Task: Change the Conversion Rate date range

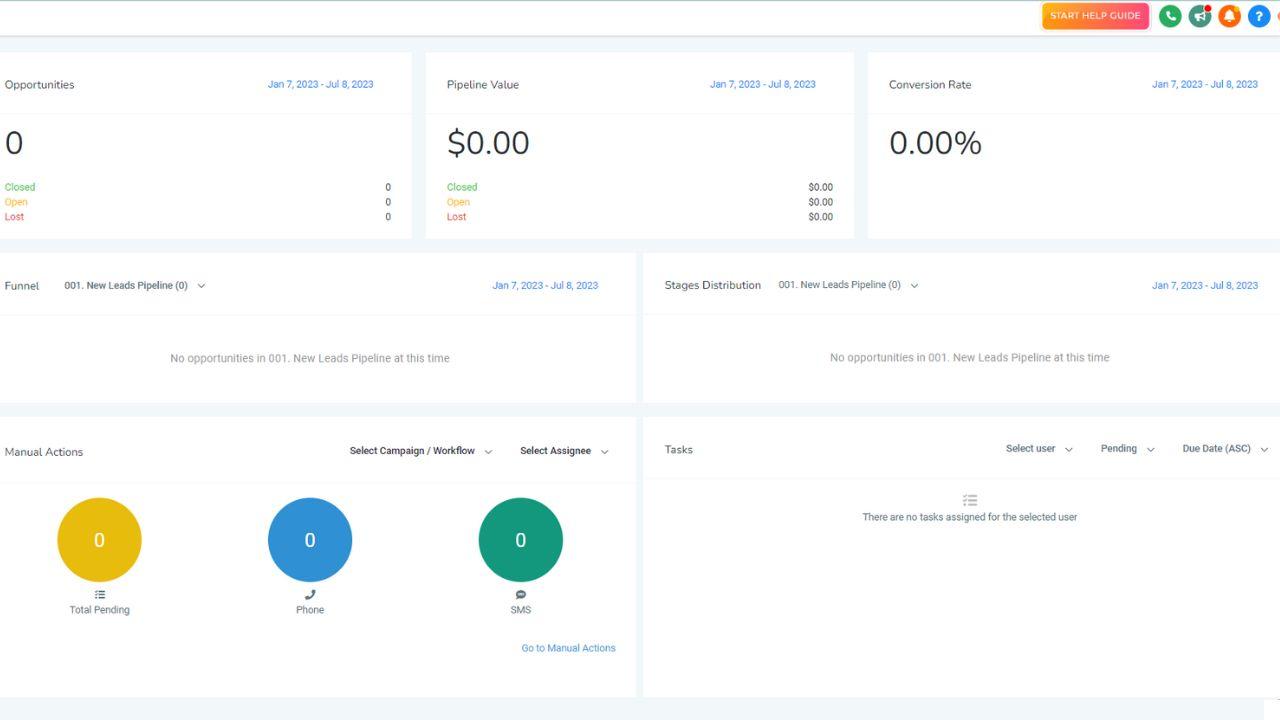Action: coord(1205,84)
